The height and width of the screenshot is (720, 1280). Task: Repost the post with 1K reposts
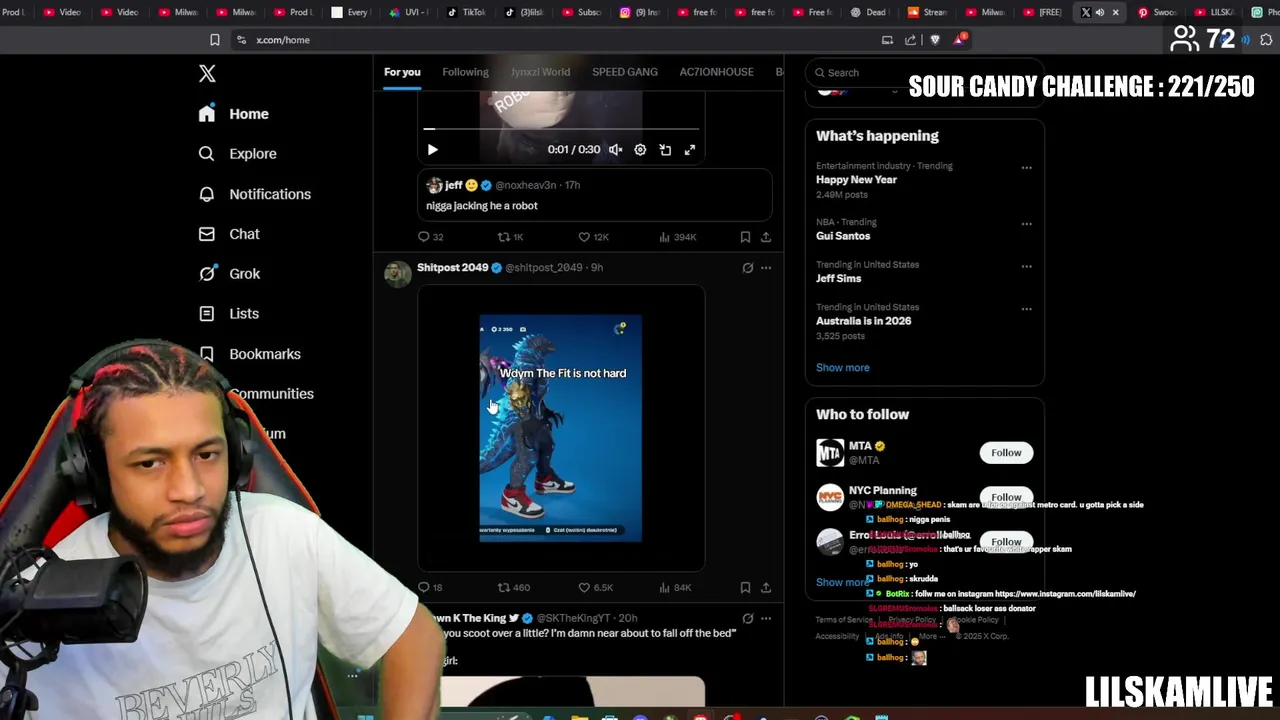pyautogui.click(x=510, y=237)
